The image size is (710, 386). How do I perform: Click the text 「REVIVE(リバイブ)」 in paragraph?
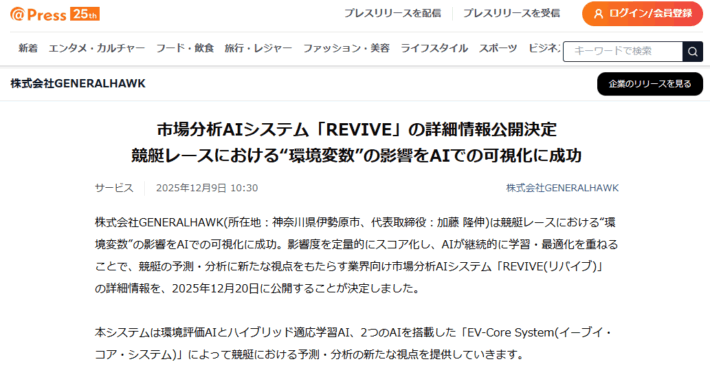click(550, 266)
